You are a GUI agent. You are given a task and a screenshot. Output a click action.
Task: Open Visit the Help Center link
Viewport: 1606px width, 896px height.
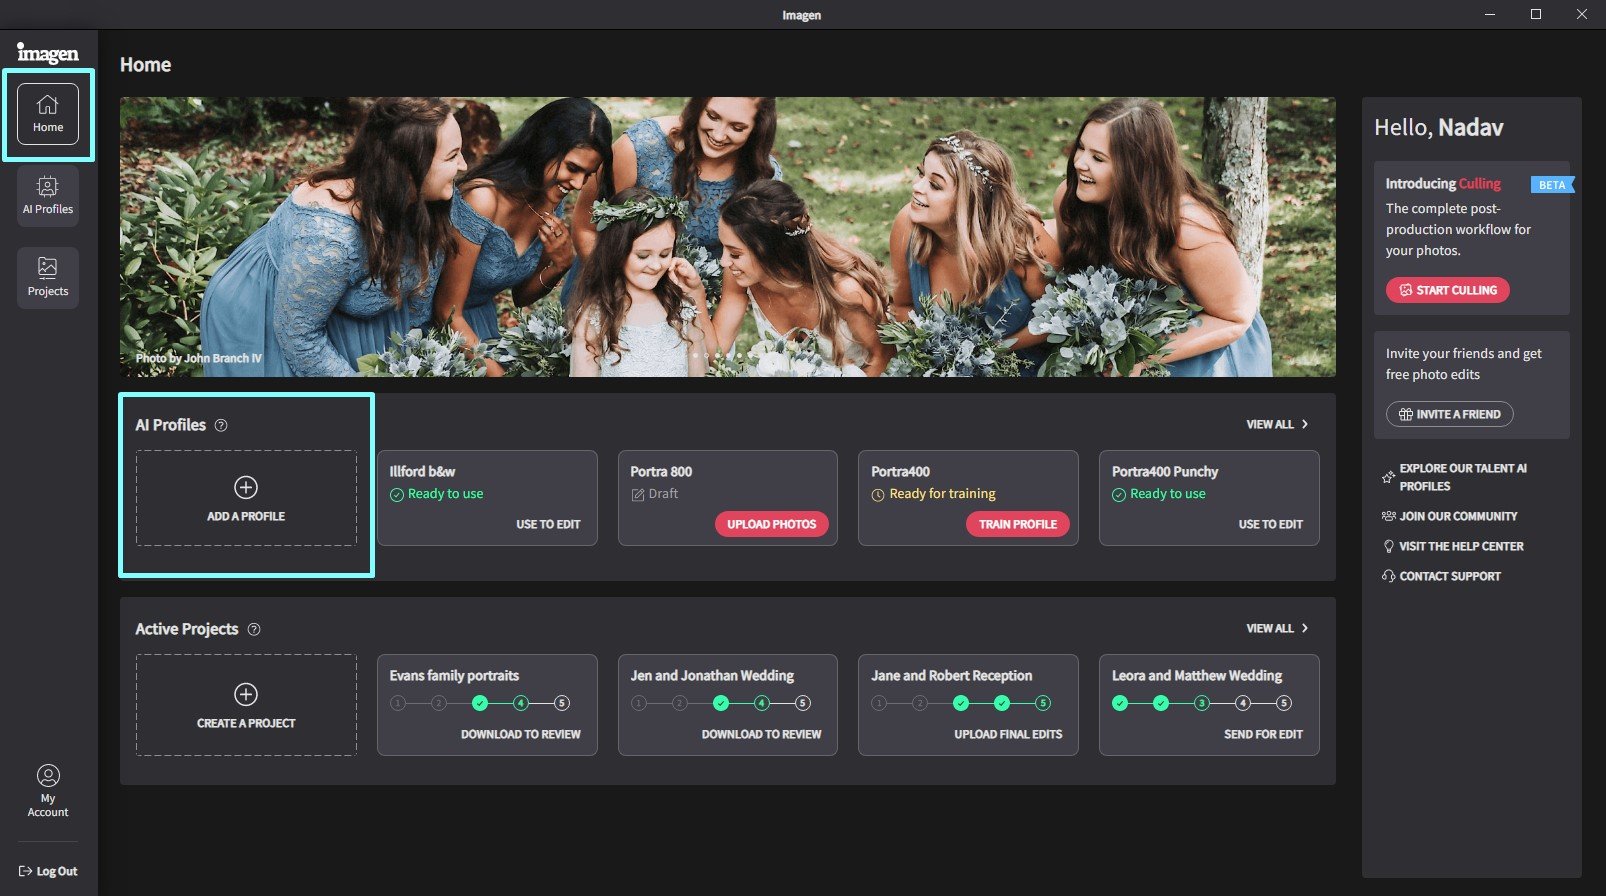(x=1461, y=546)
